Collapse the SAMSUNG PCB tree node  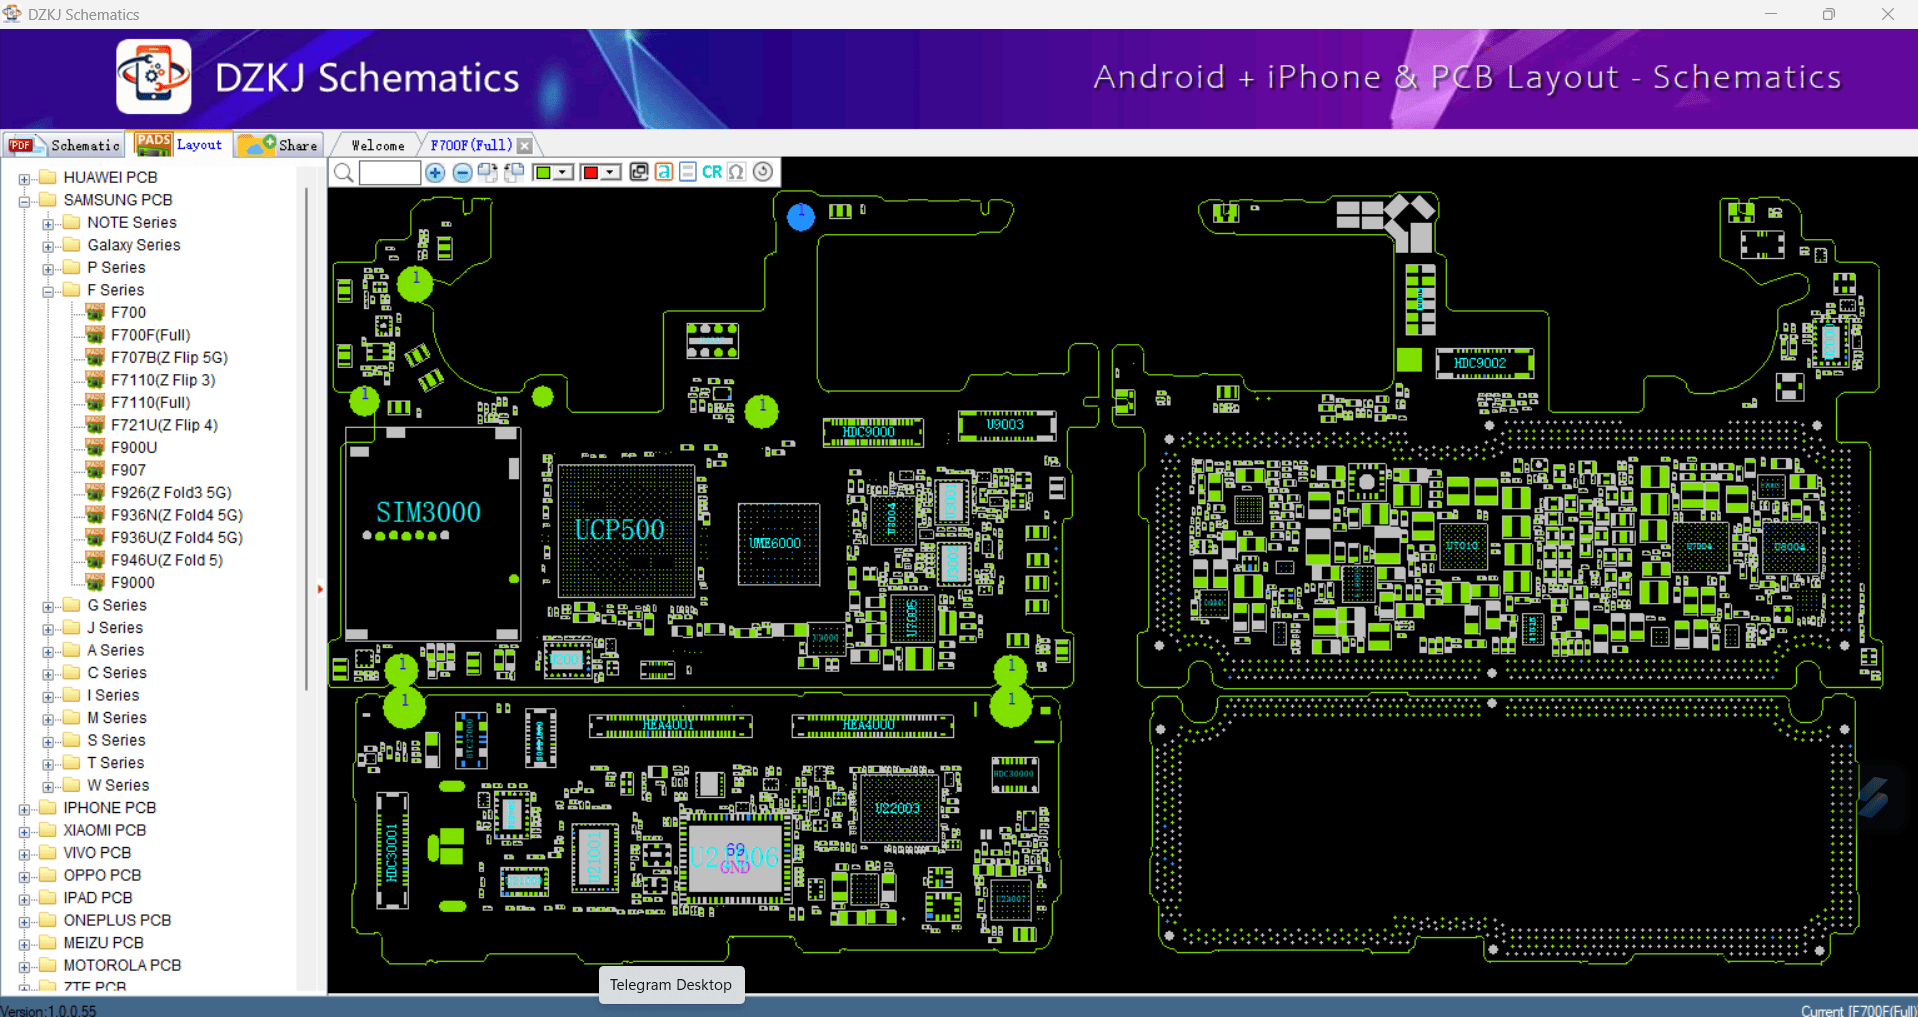click(24, 201)
